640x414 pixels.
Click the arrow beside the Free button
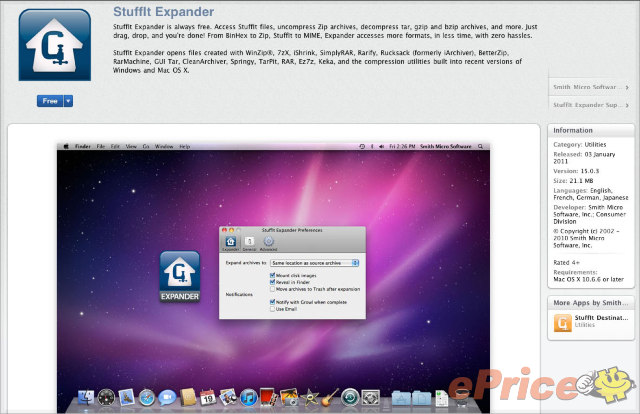pos(68,101)
